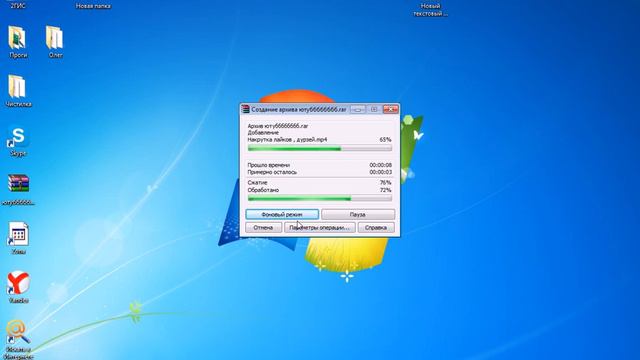Click the Чистилка folder label
The width and height of the screenshot is (640, 360).
pos(18,104)
